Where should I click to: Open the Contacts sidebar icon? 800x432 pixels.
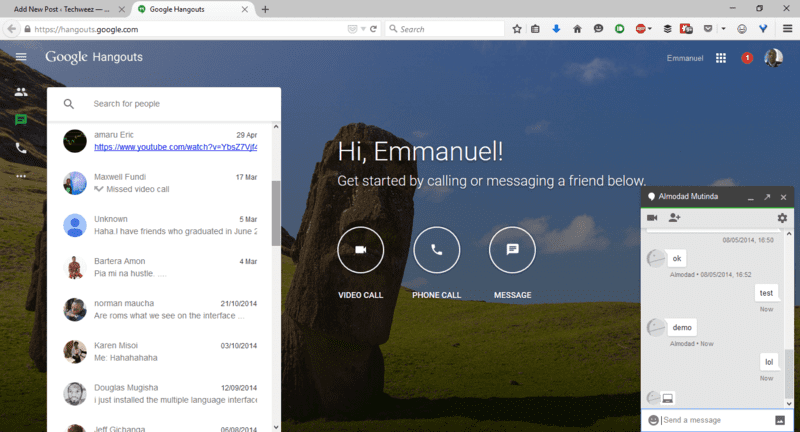(x=21, y=92)
